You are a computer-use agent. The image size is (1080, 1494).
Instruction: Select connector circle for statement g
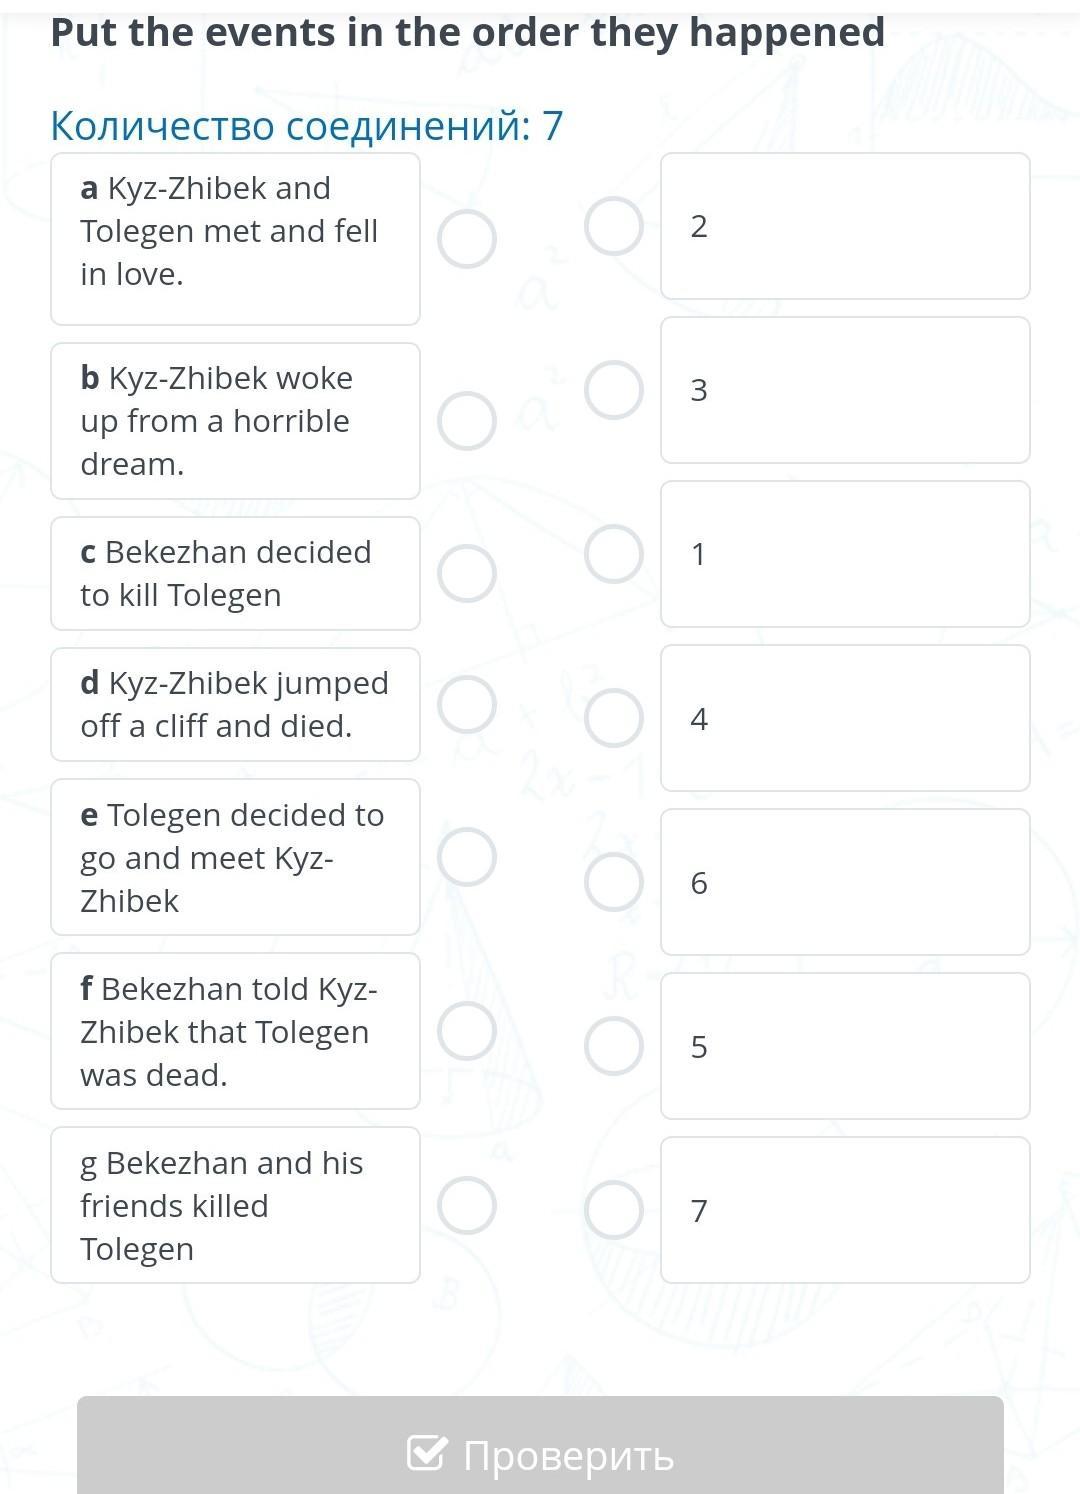467,1205
